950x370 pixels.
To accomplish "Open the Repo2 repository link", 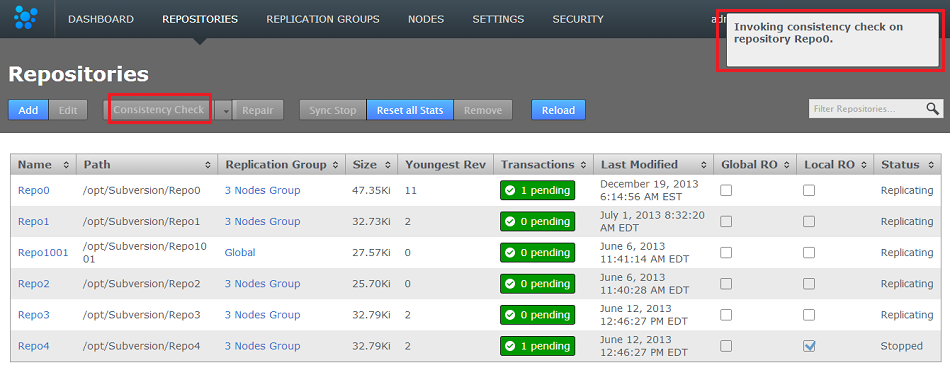I will pyautogui.click(x=33, y=283).
